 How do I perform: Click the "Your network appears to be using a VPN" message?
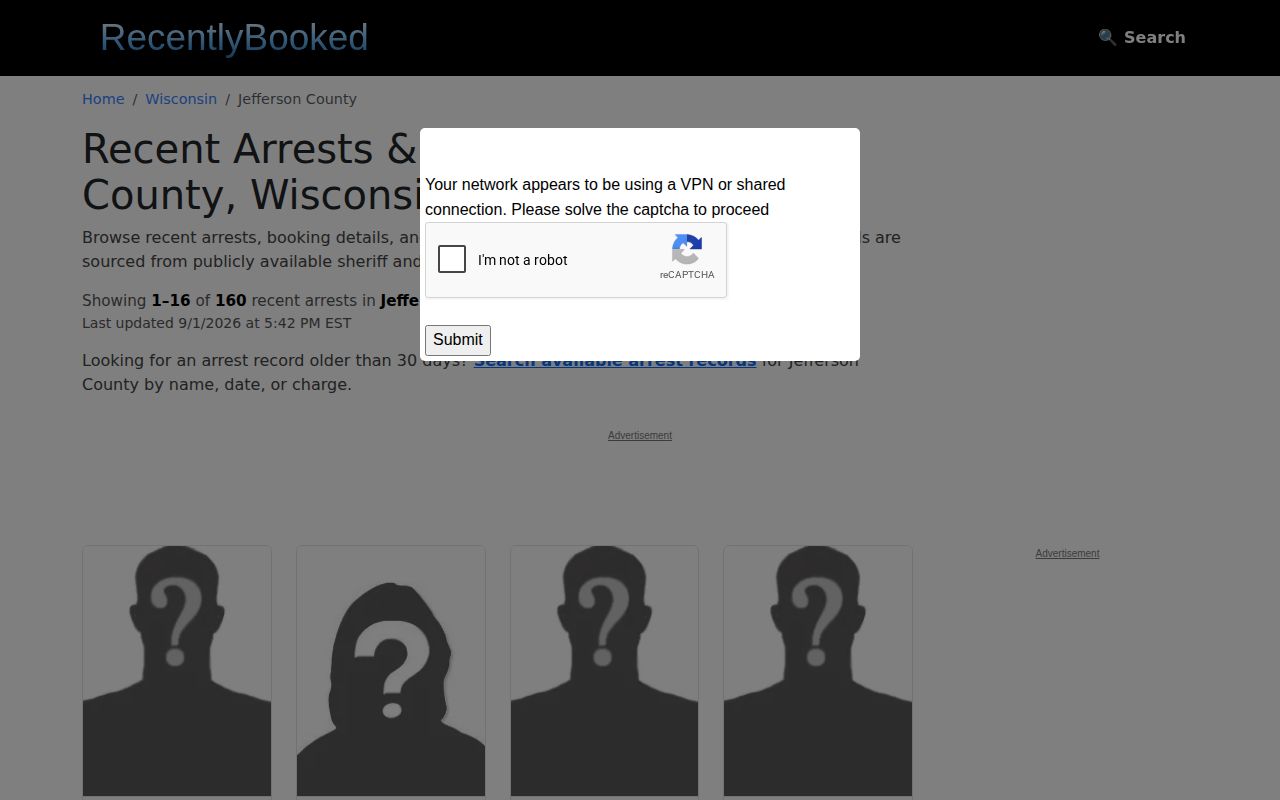click(x=605, y=197)
